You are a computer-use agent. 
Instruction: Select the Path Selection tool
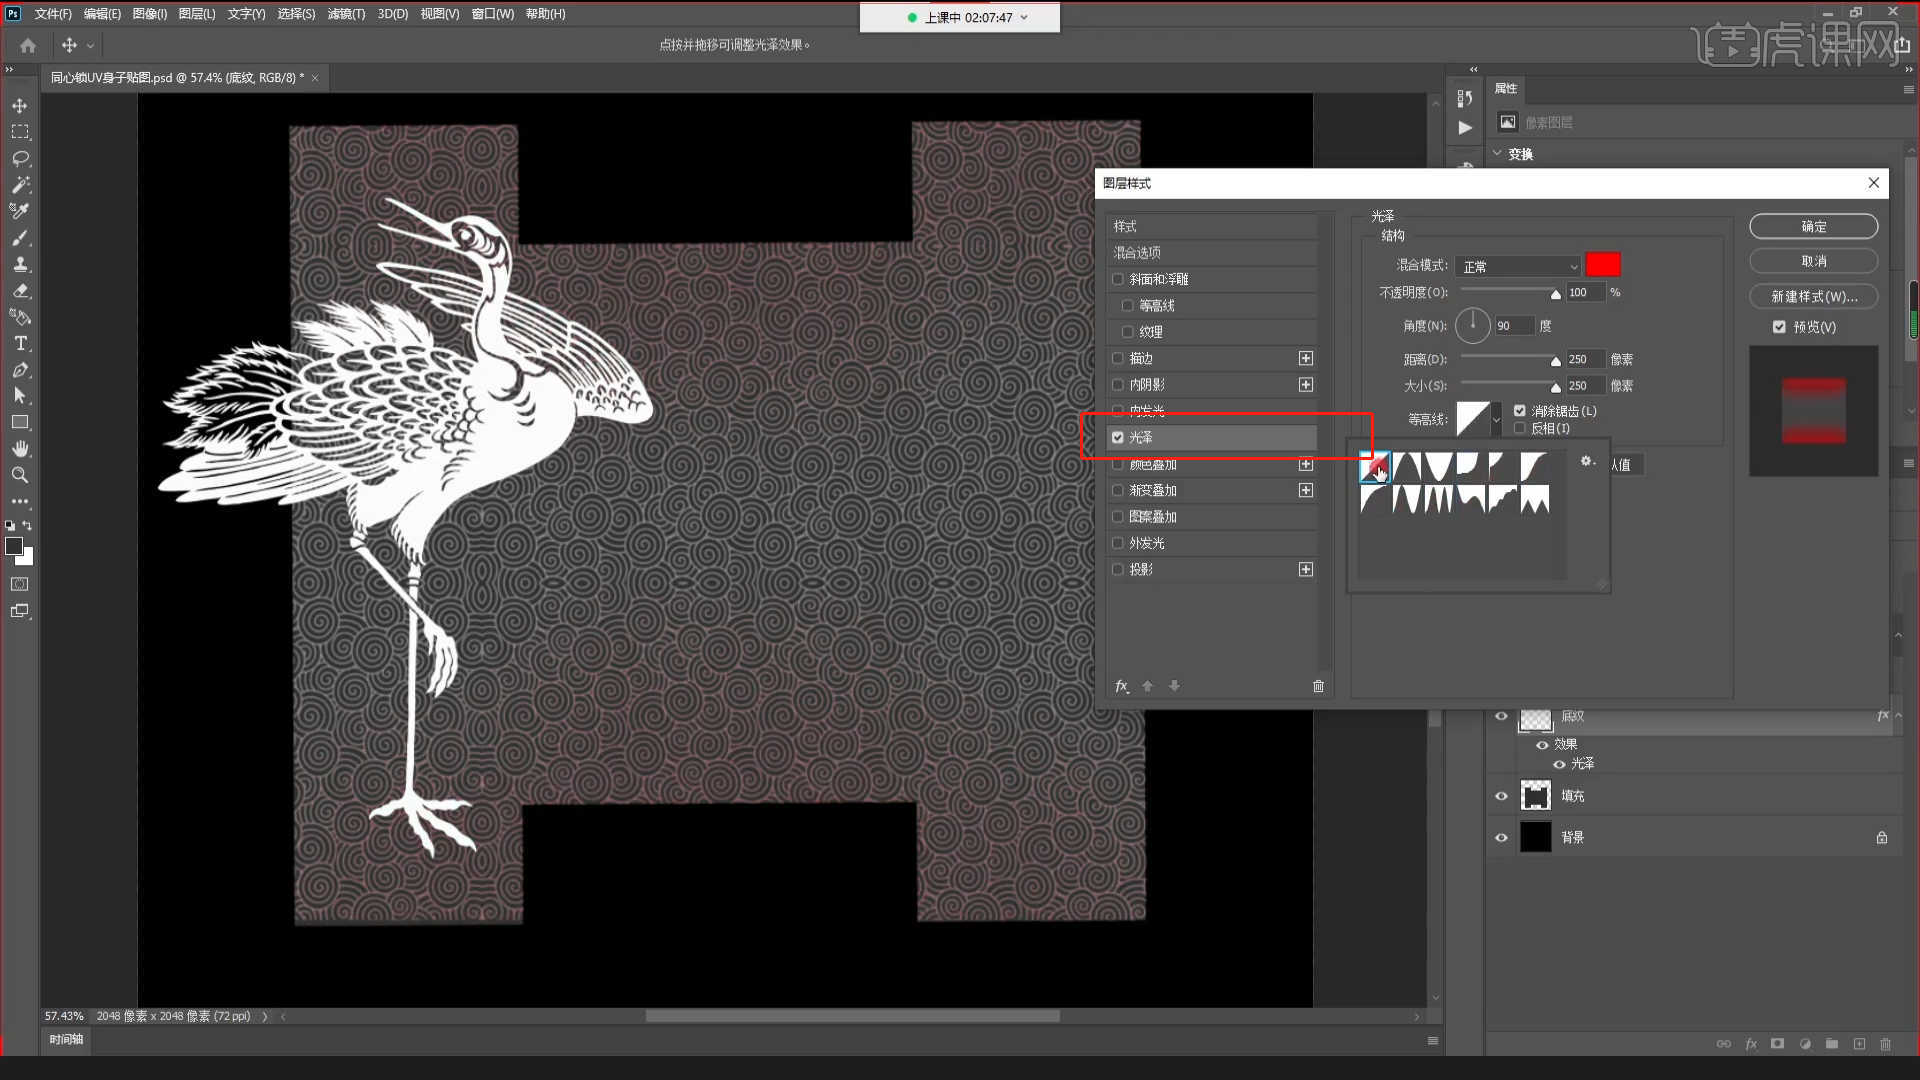click(x=20, y=396)
